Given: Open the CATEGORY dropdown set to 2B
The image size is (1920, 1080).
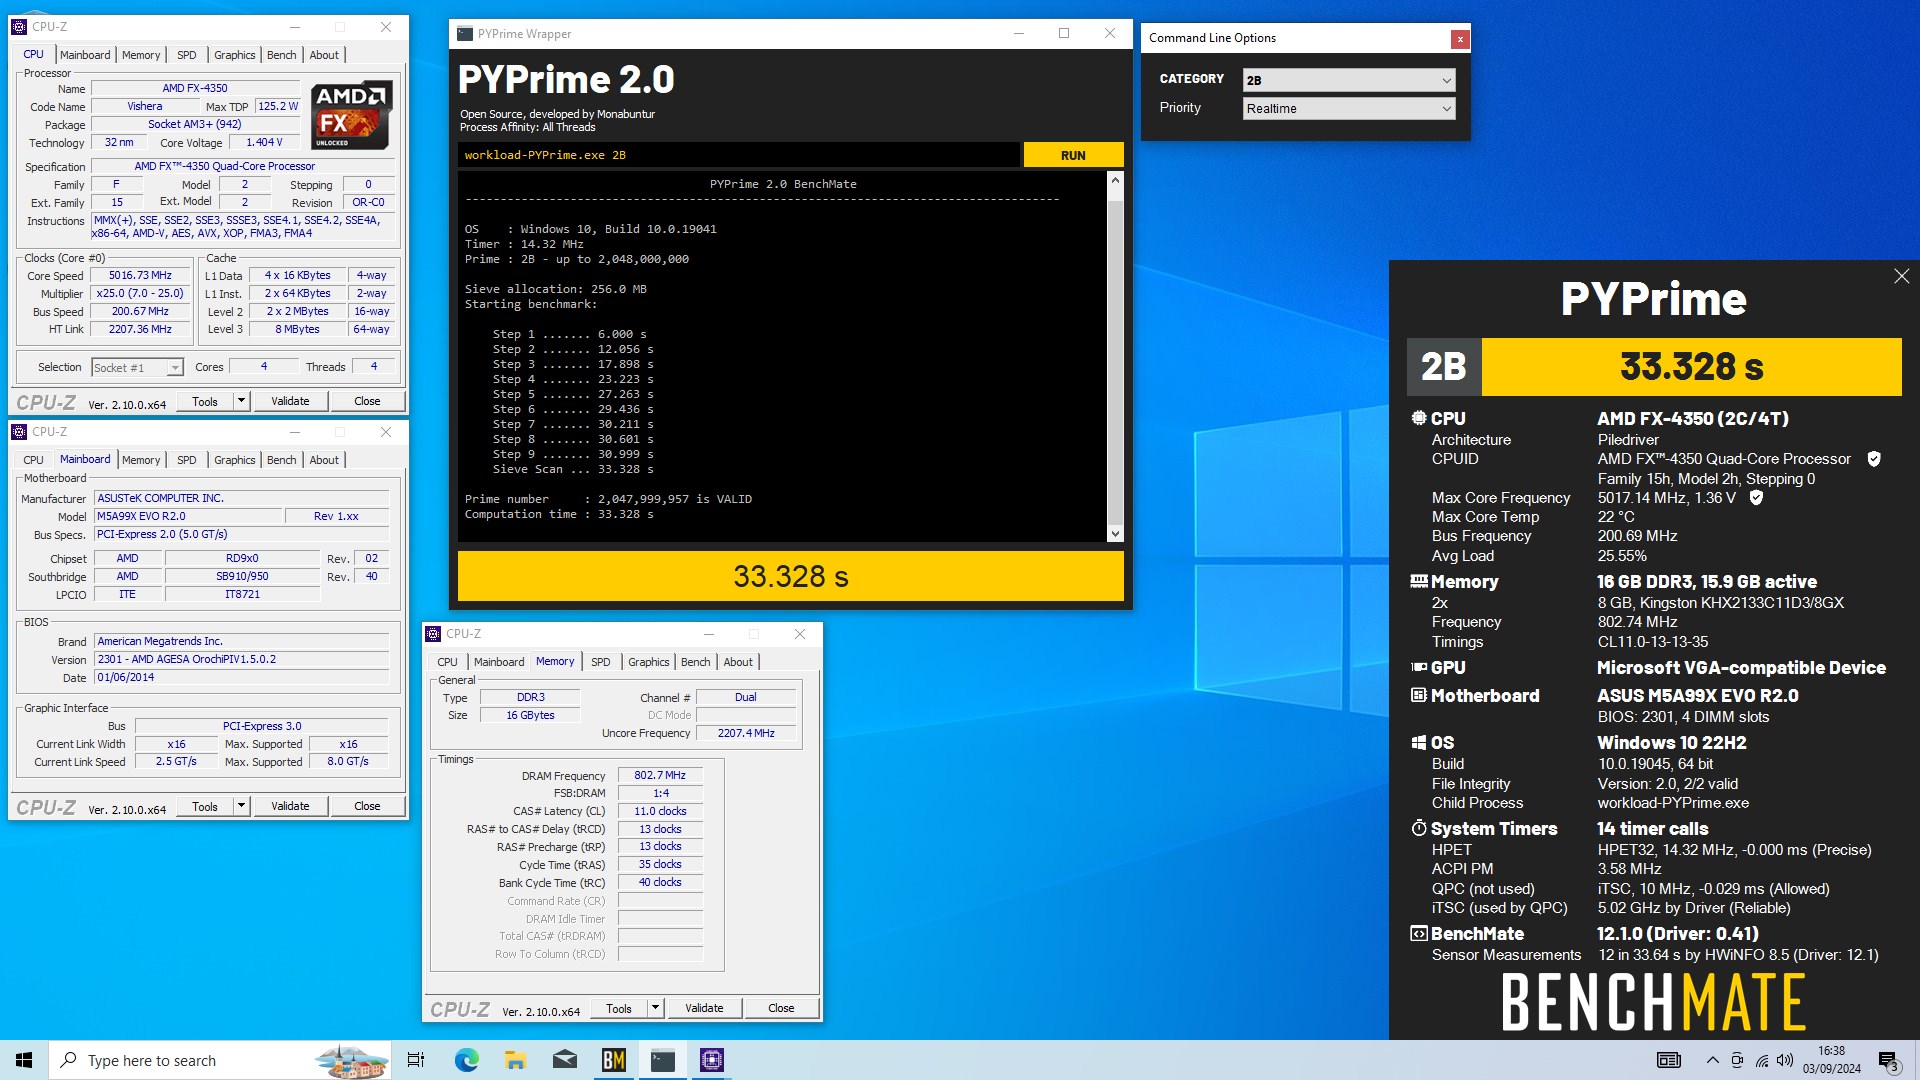Looking at the screenshot, I should coord(1348,80).
